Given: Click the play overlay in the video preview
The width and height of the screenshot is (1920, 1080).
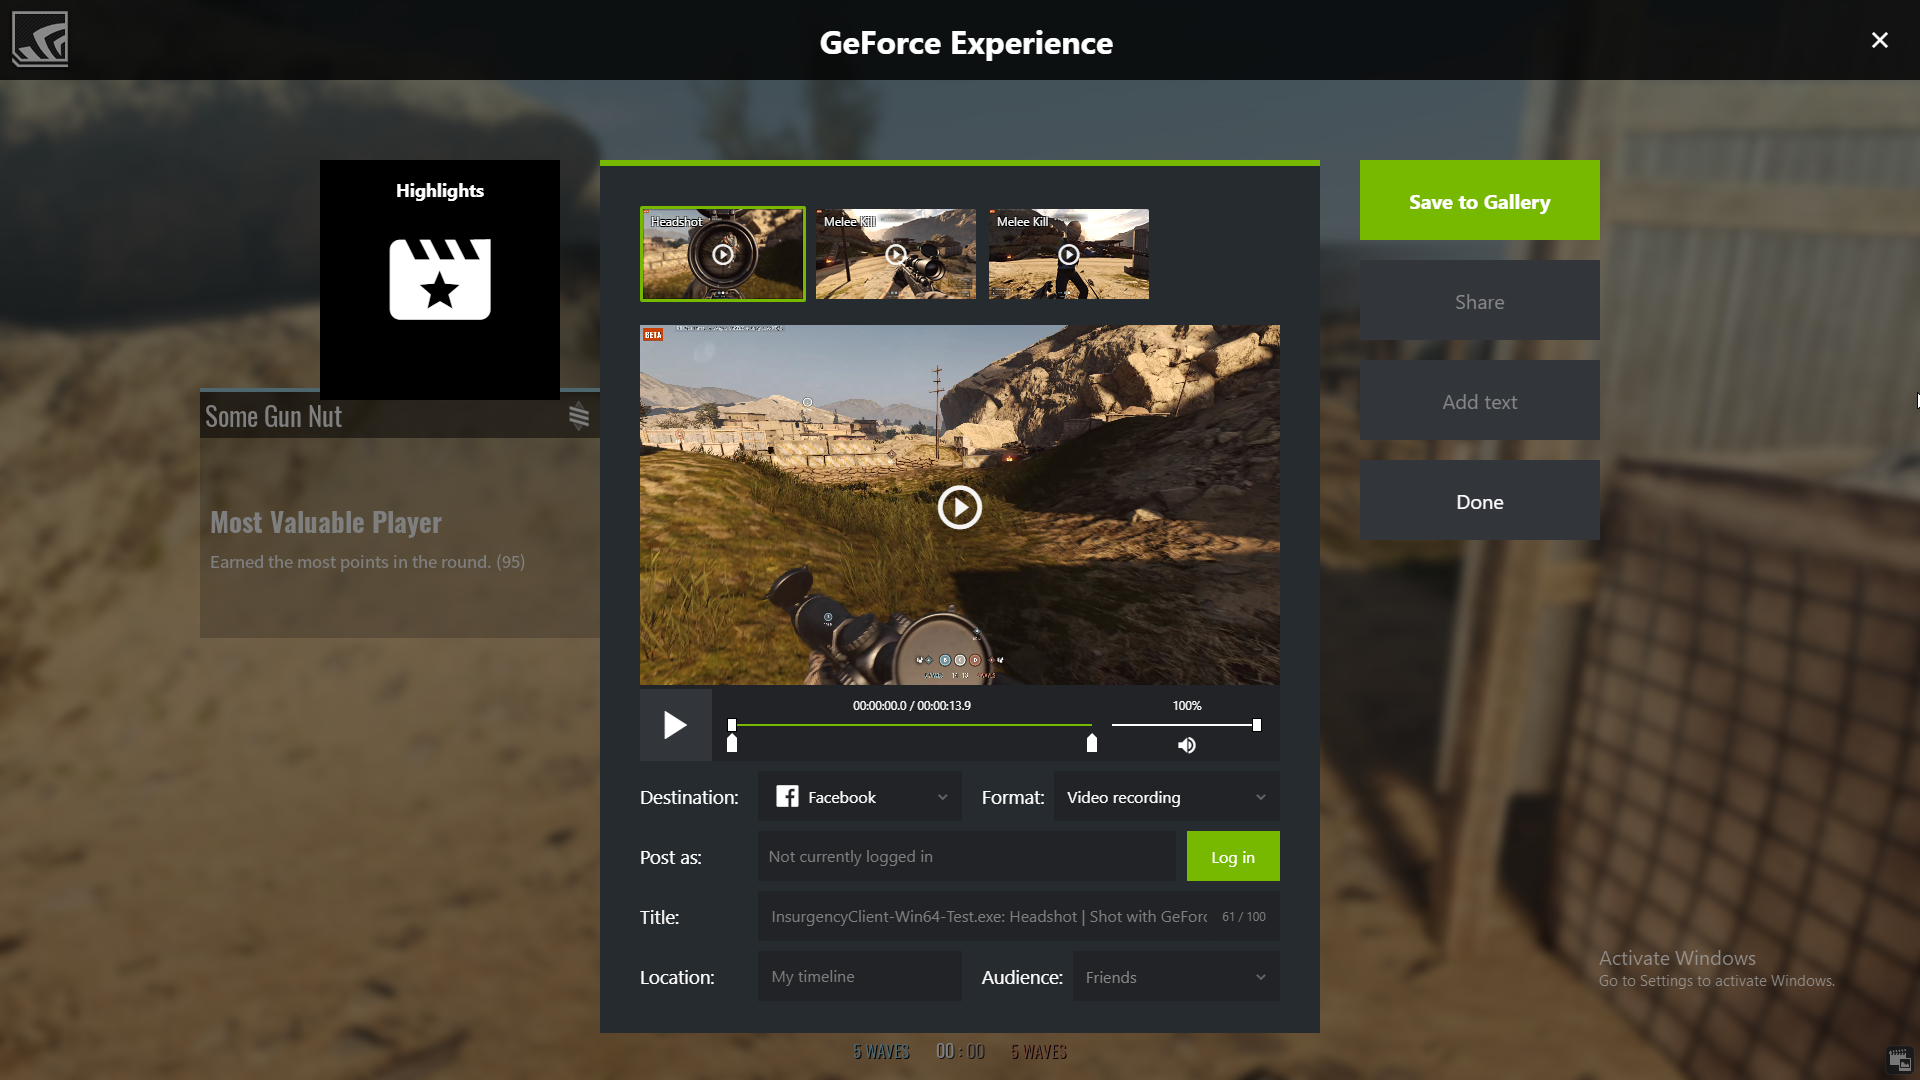Looking at the screenshot, I should 959,507.
